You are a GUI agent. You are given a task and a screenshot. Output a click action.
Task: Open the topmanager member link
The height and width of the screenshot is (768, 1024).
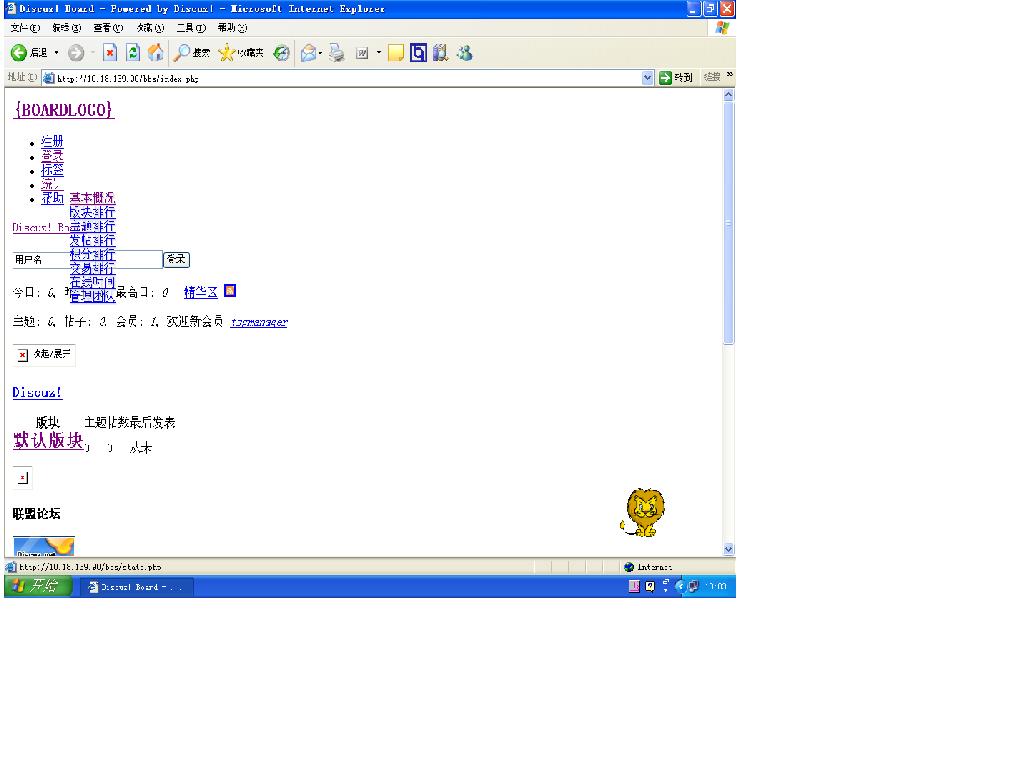point(259,322)
